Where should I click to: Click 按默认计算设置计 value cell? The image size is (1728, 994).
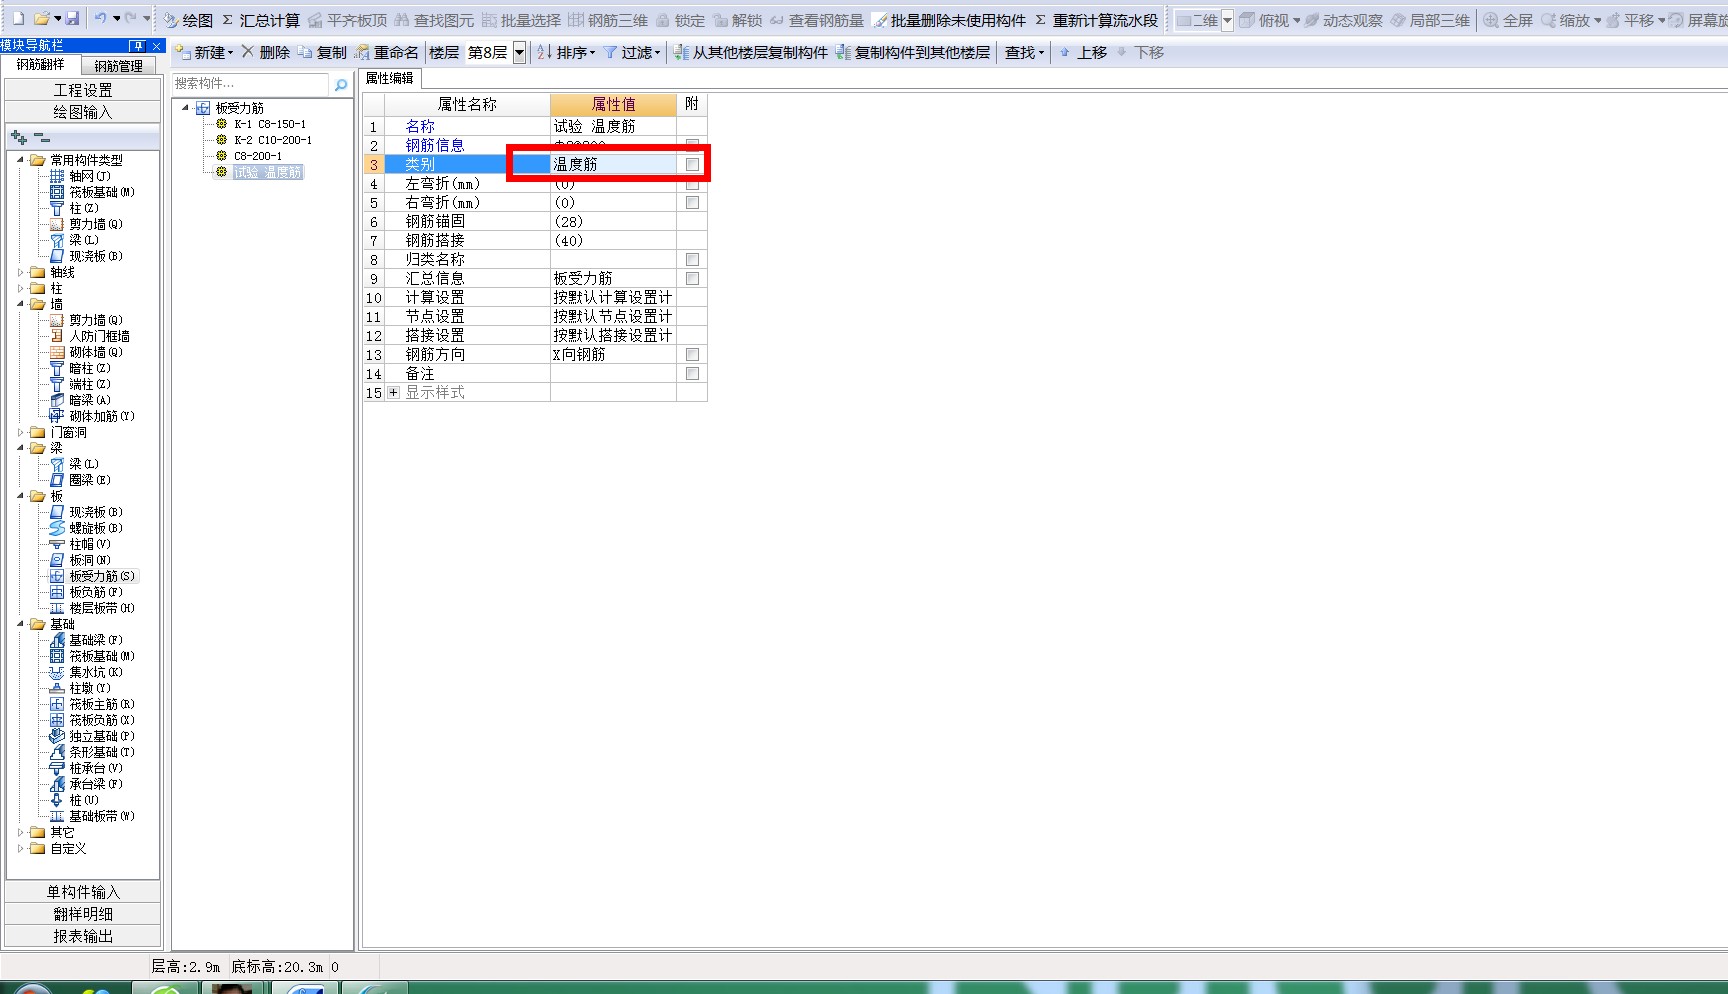click(613, 297)
